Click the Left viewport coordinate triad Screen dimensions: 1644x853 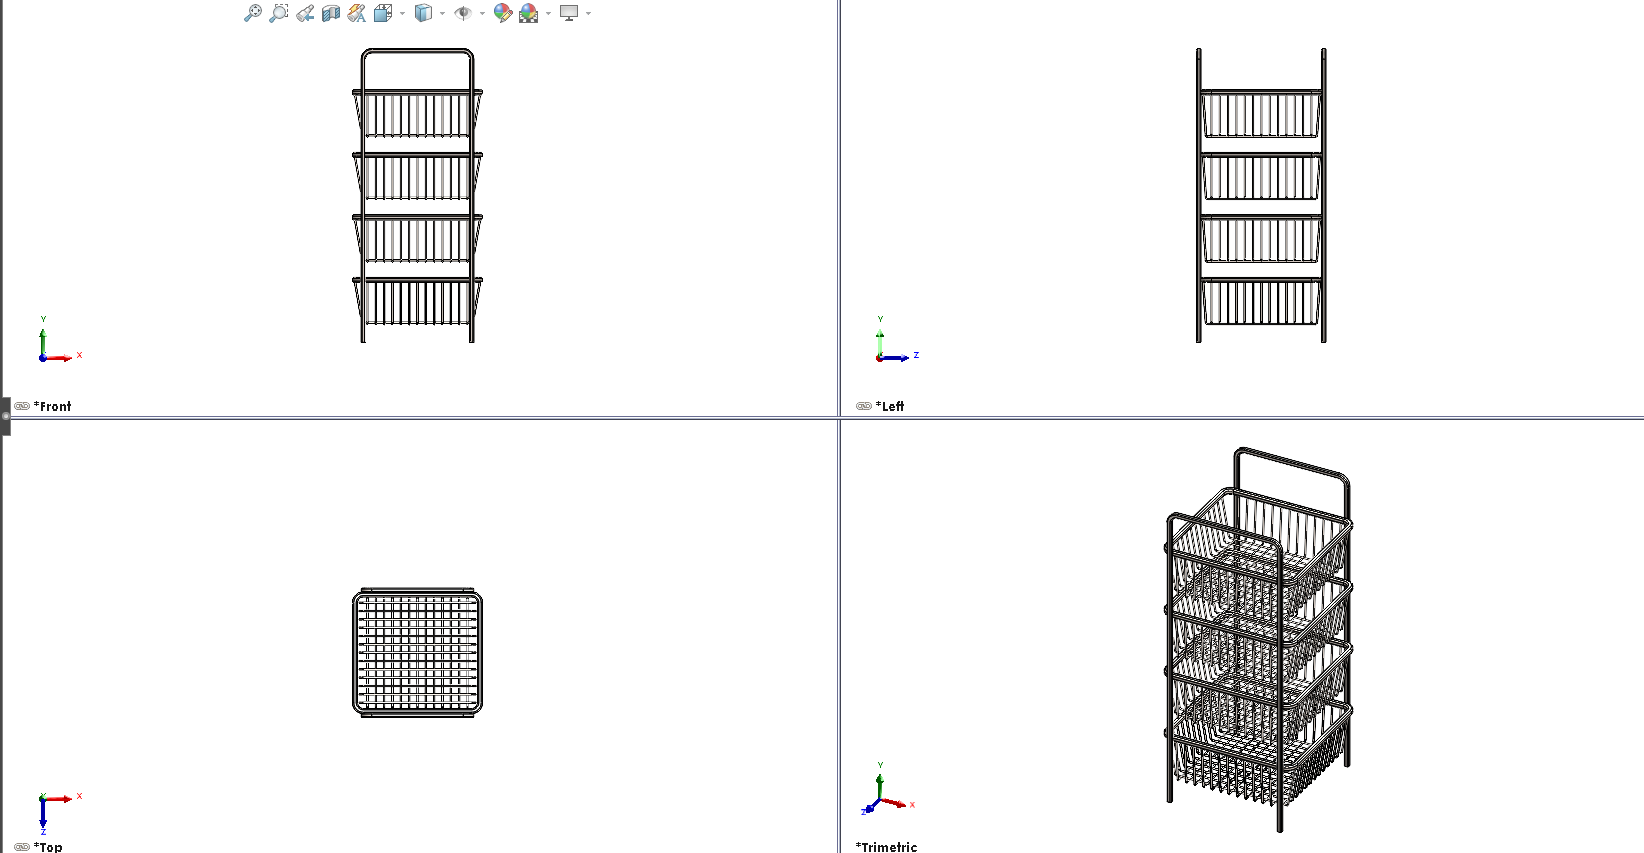coord(896,340)
